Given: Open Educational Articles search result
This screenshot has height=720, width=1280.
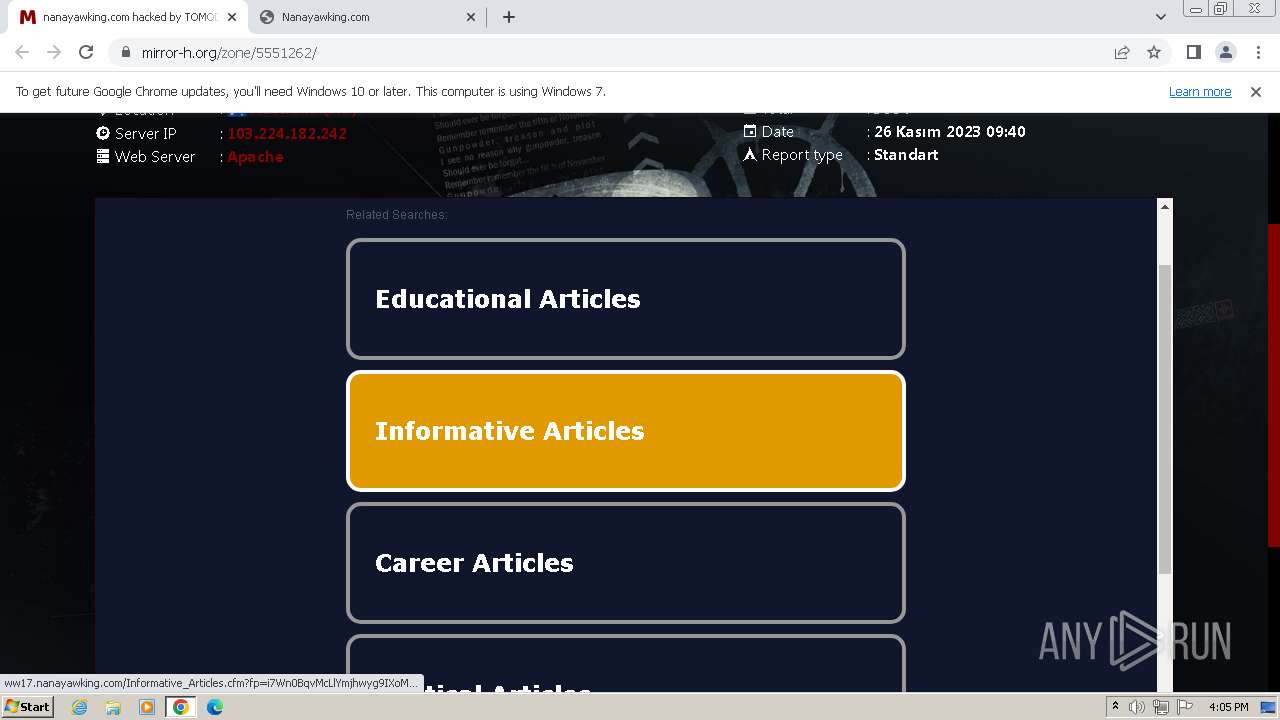Looking at the screenshot, I should [626, 299].
